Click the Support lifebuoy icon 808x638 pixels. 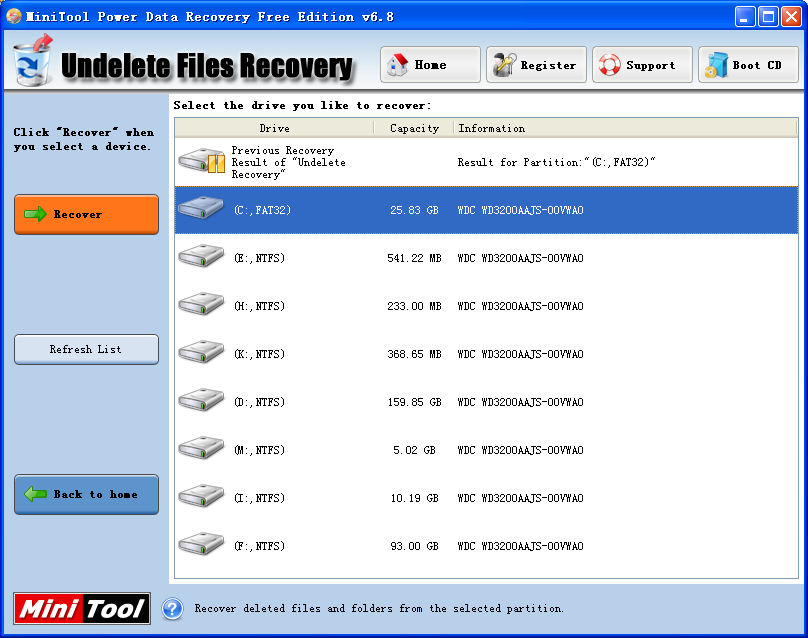click(610, 65)
